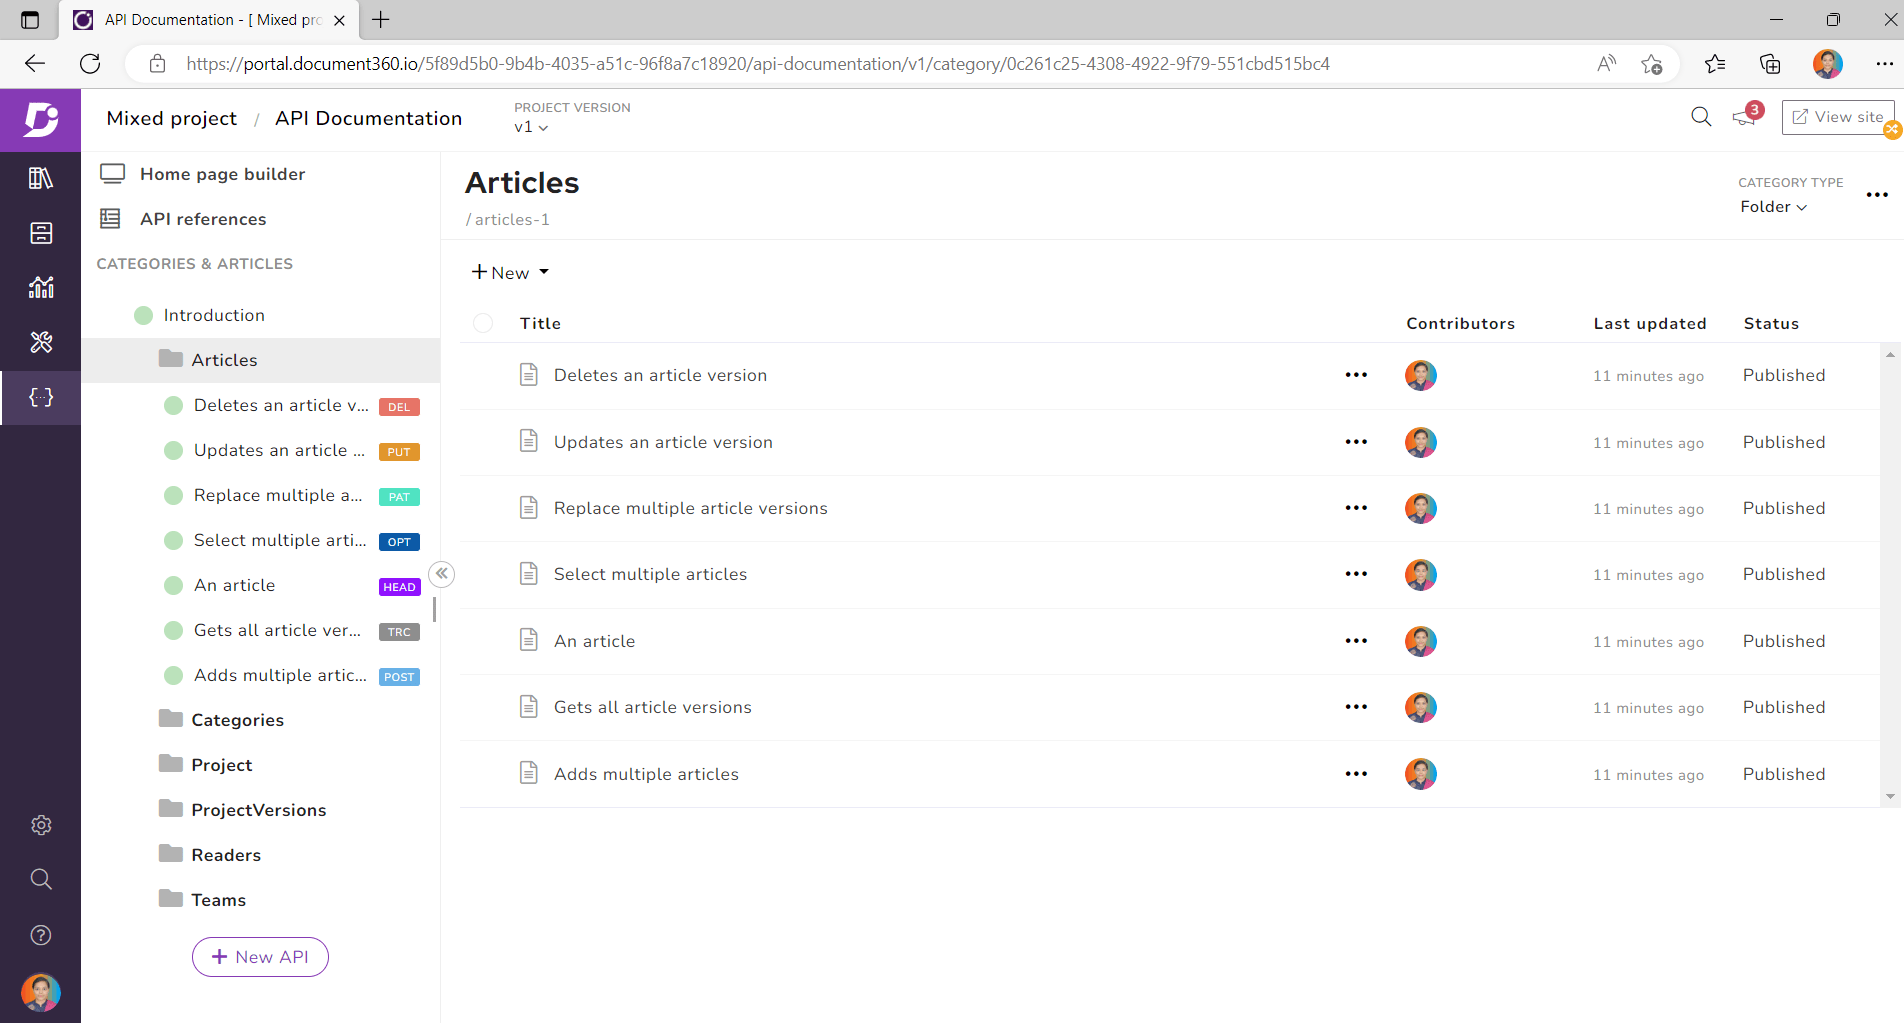Open the browser profile avatar in the toolbar
This screenshot has width=1904, height=1023.
(1827, 64)
